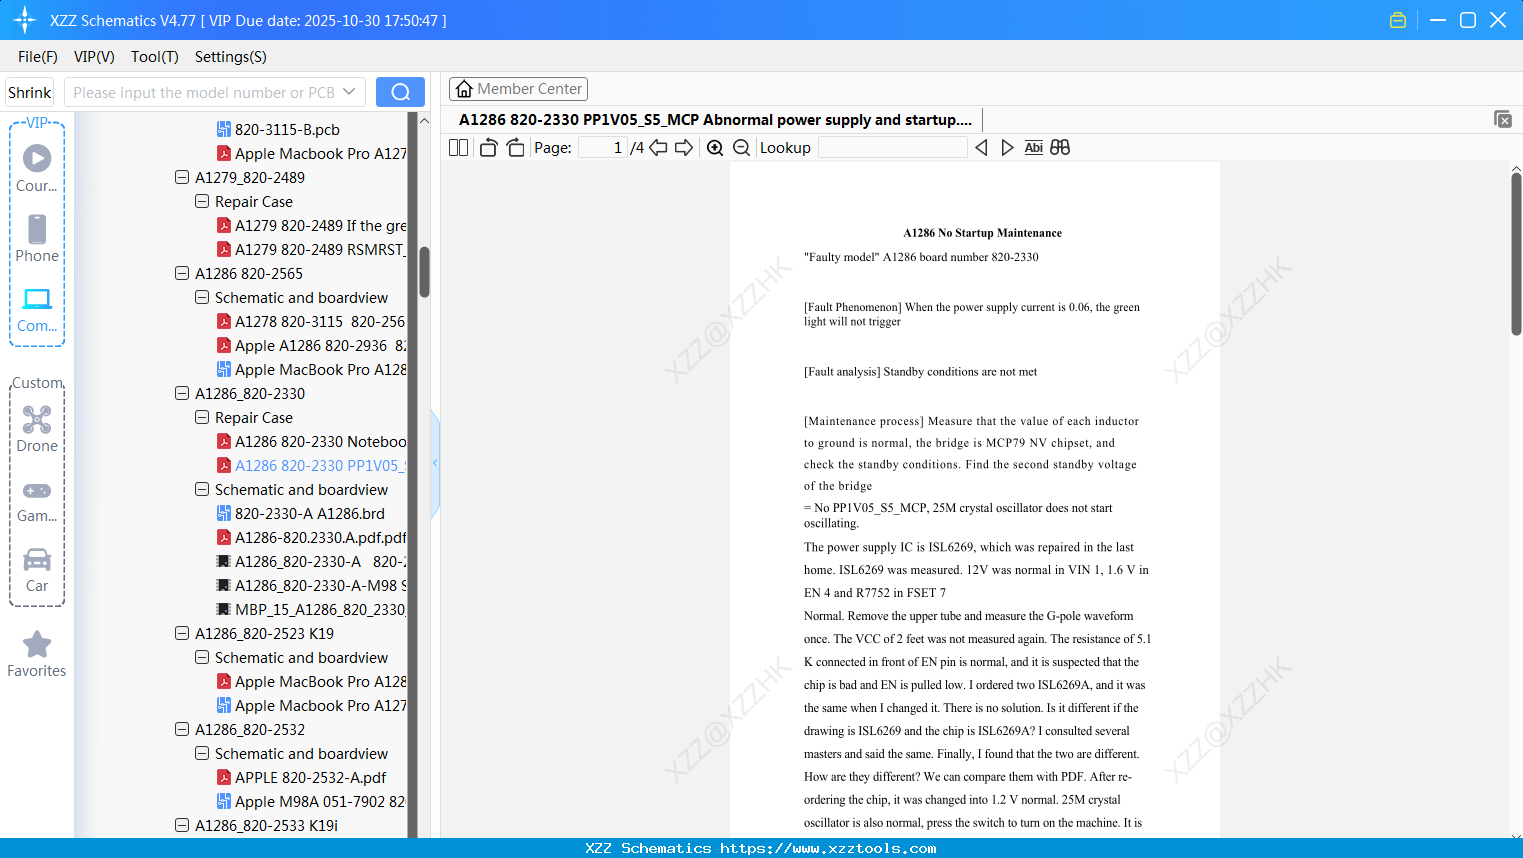Collapse the A1286 820-2565 node
The width and height of the screenshot is (1523, 858).
click(182, 273)
